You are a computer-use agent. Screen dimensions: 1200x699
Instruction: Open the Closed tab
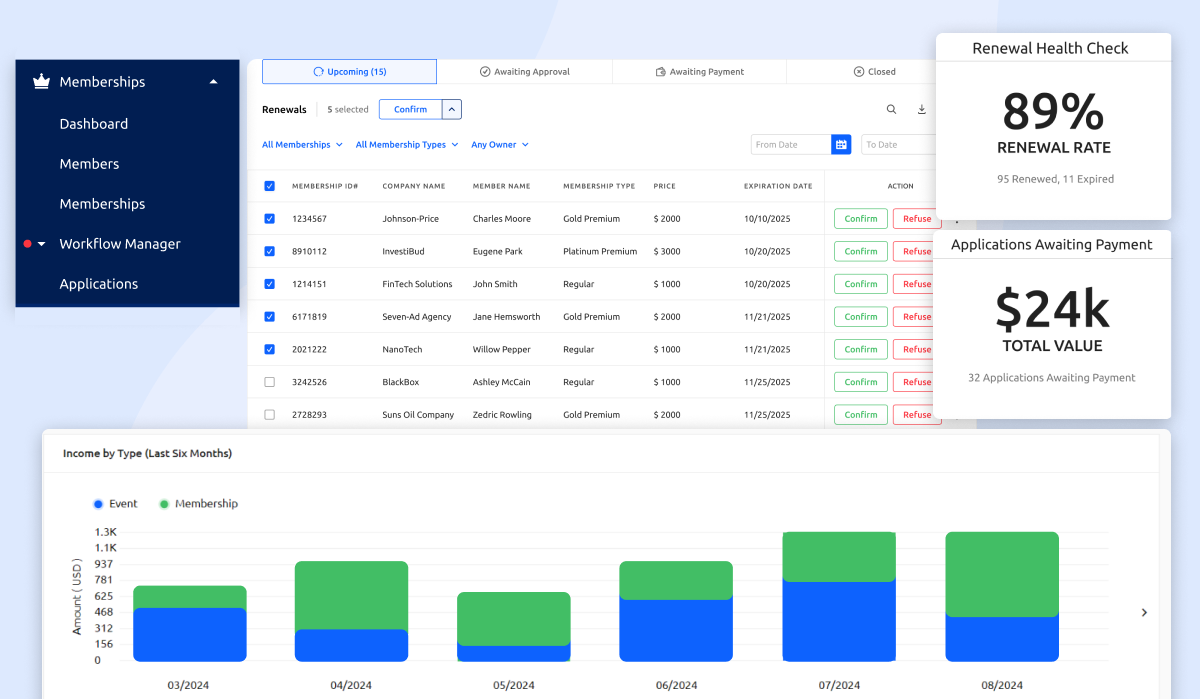click(874, 72)
